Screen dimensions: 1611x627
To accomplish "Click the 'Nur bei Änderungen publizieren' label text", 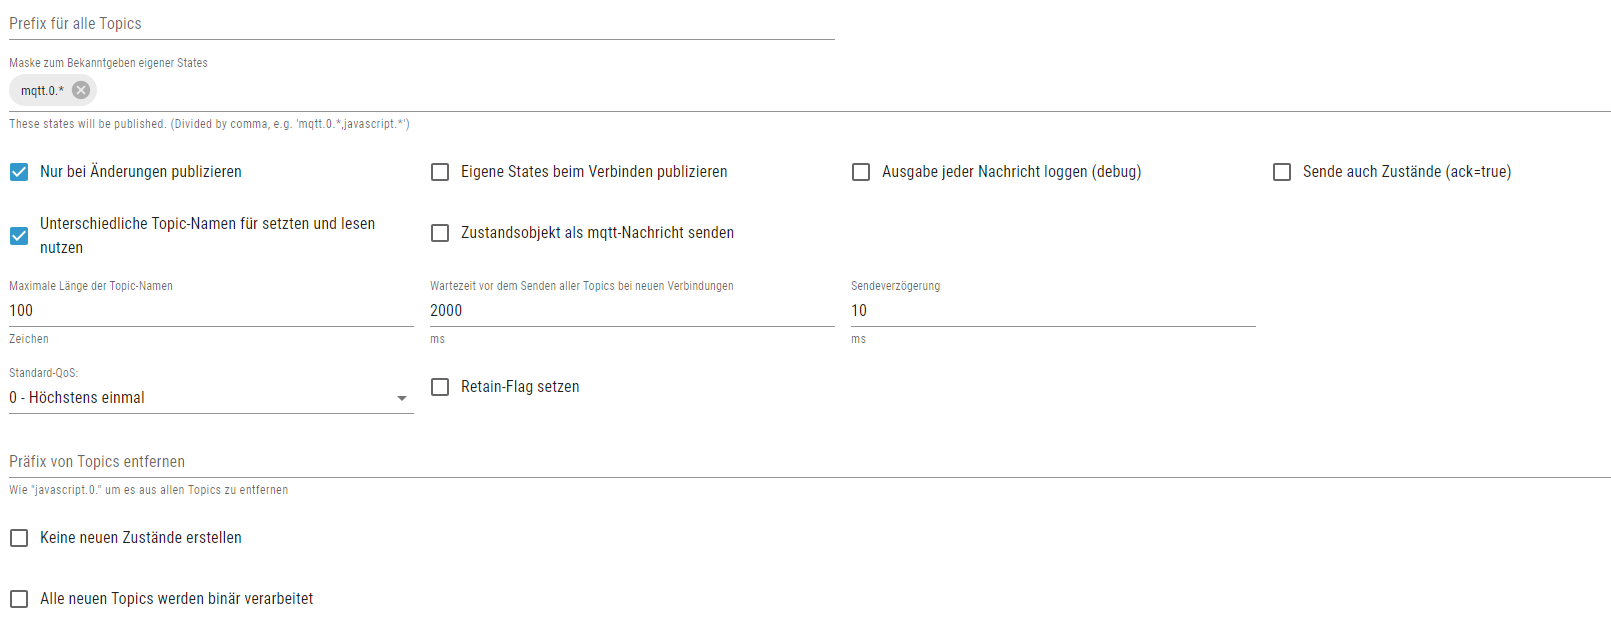I will coord(141,172).
